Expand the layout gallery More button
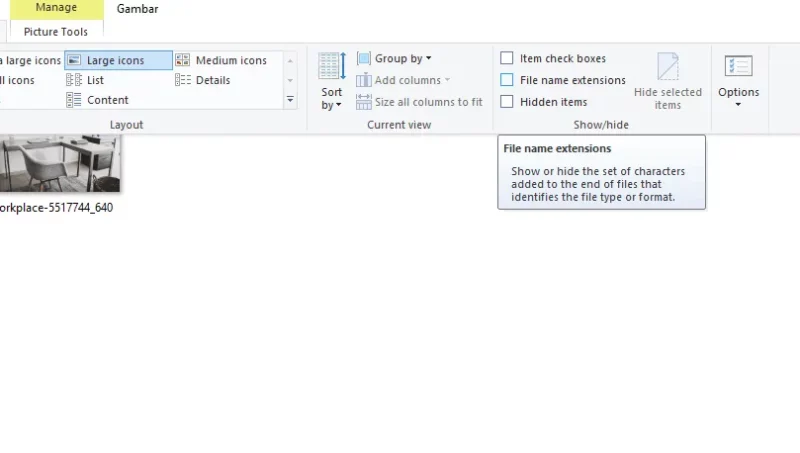The height and width of the screenshot is (453, 800). [290, 100]
